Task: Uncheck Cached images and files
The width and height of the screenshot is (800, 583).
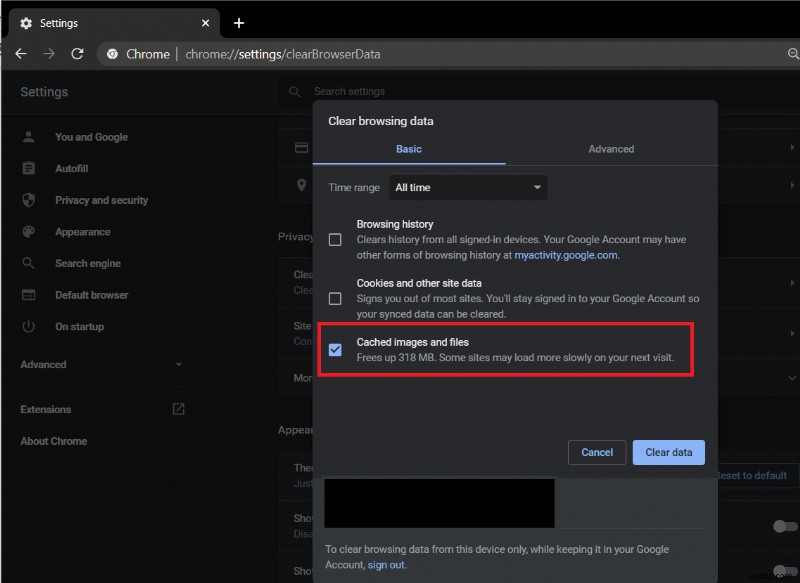Action: click(x=335, y=350)
